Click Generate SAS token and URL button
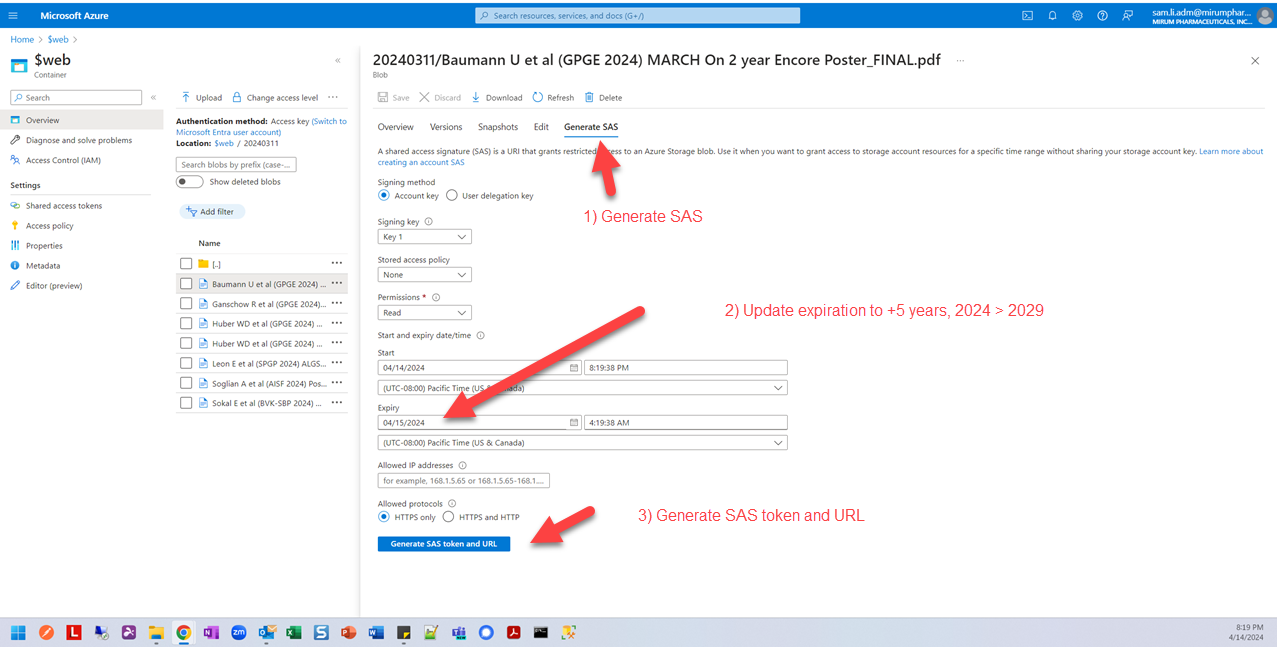The image size is (1277, 647). [444, 544]
